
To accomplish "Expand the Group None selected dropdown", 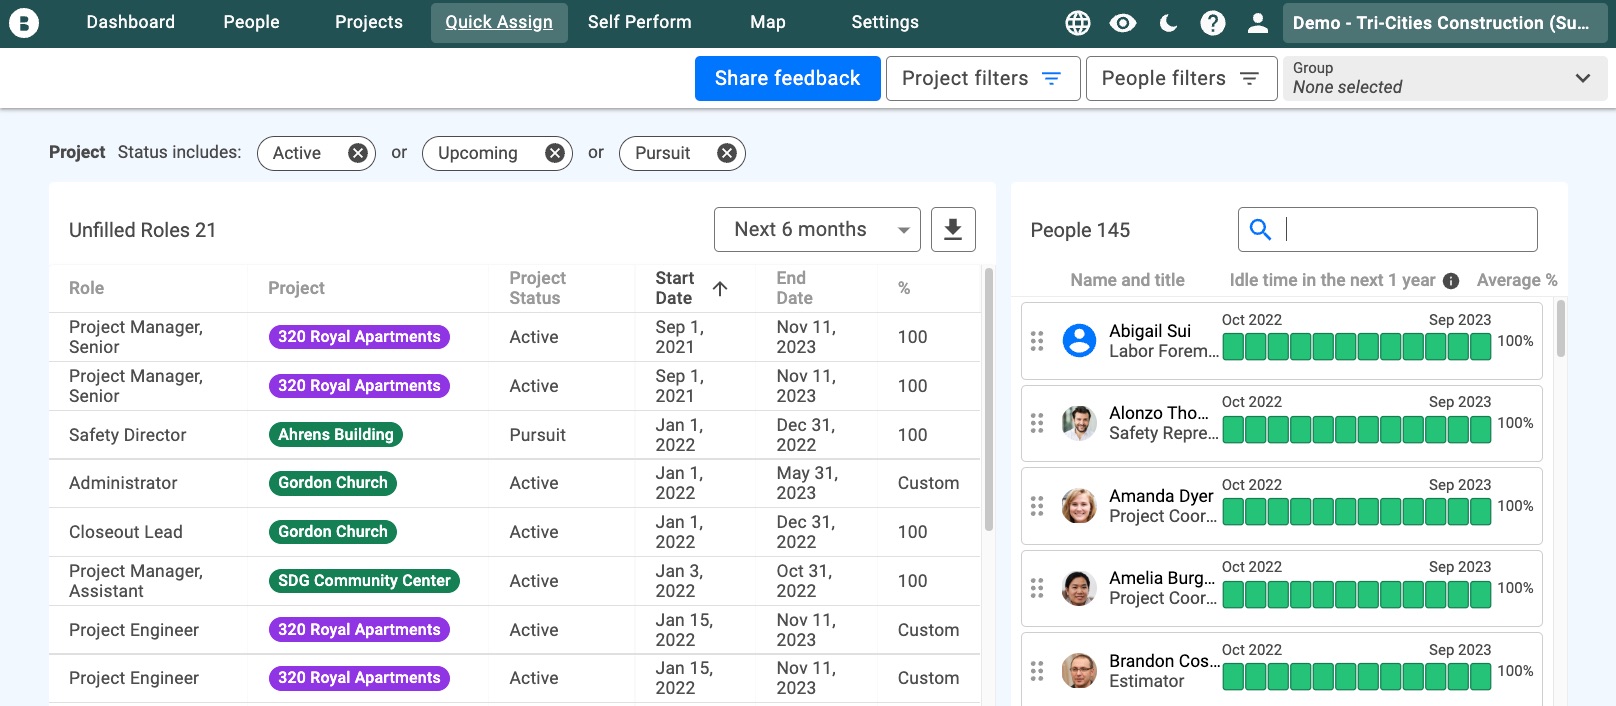I will [1445, 78].
